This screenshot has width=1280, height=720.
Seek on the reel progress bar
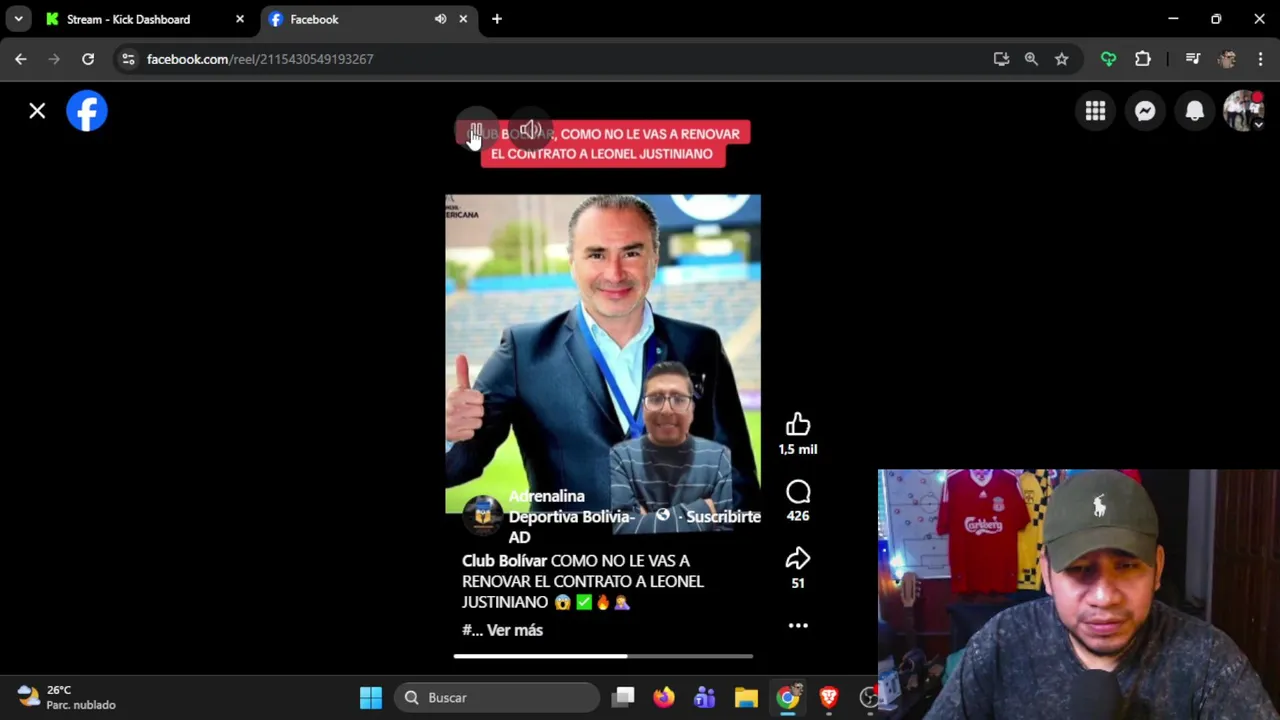point(603,656)
